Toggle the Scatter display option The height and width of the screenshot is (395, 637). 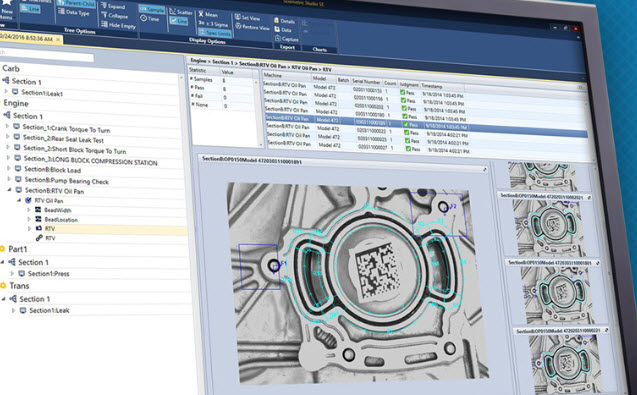pos(181,12)
